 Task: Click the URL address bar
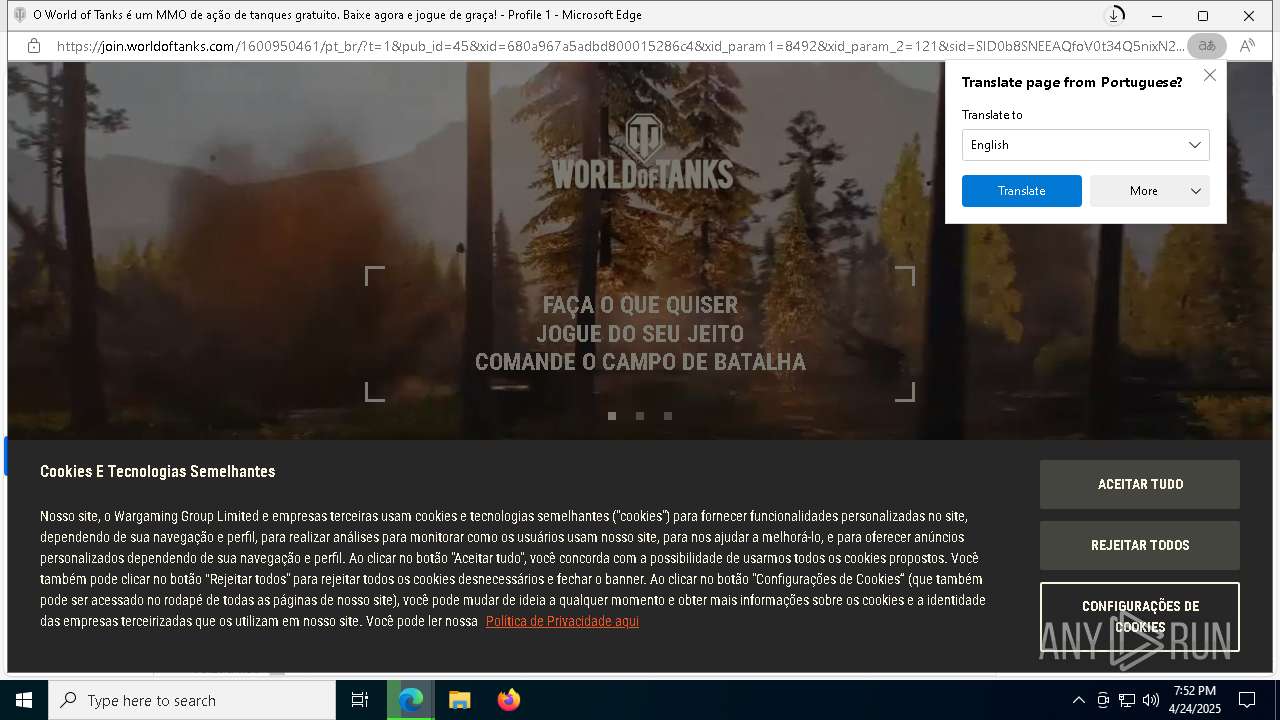click(x=620, y=46)
